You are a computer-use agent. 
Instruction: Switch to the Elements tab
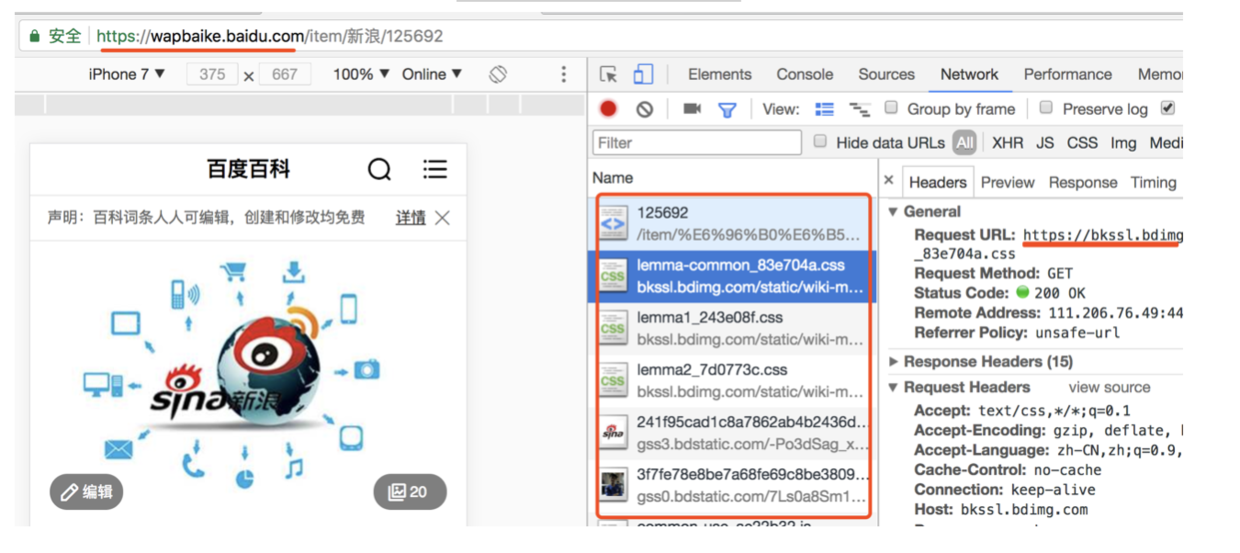click(x=719, y=74)
